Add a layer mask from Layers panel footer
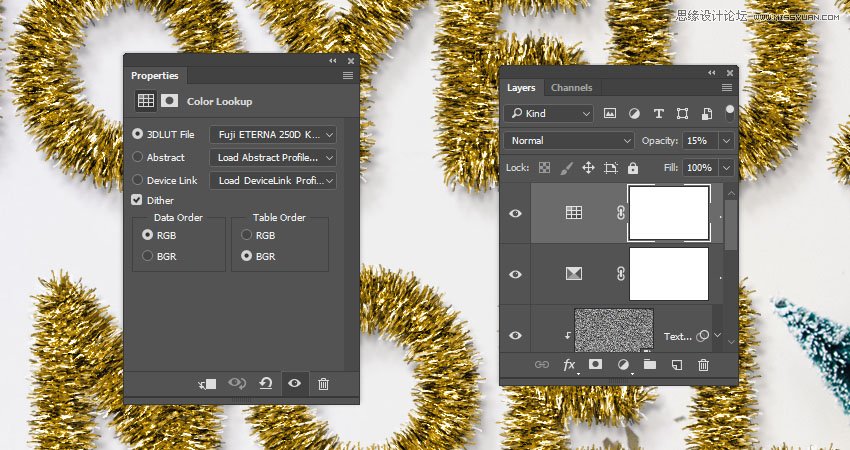 click(596, 365)
